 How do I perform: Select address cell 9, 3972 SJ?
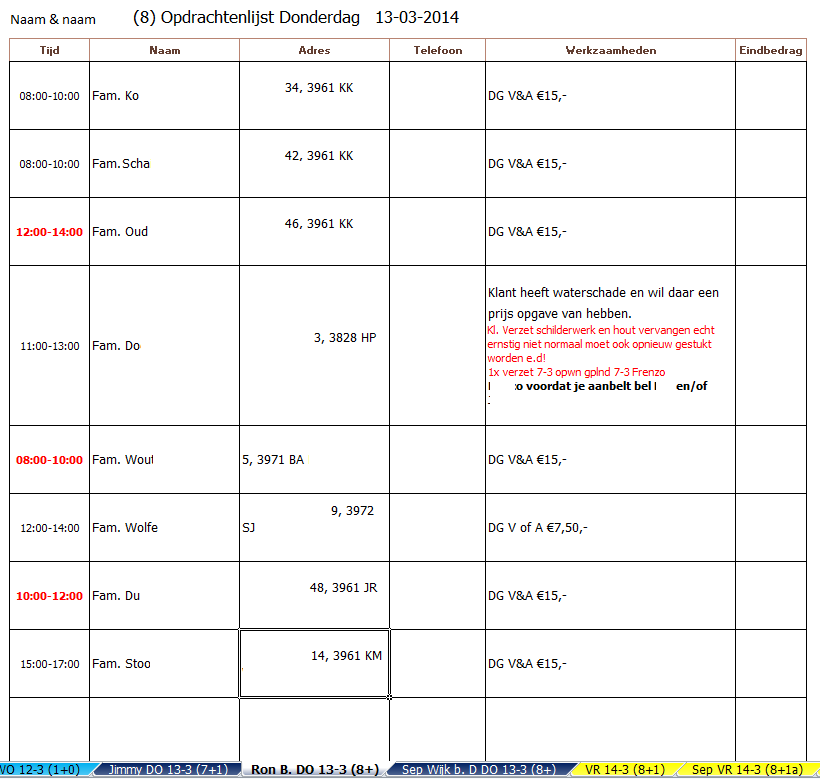pyautogui.click(x=314, y=528)
